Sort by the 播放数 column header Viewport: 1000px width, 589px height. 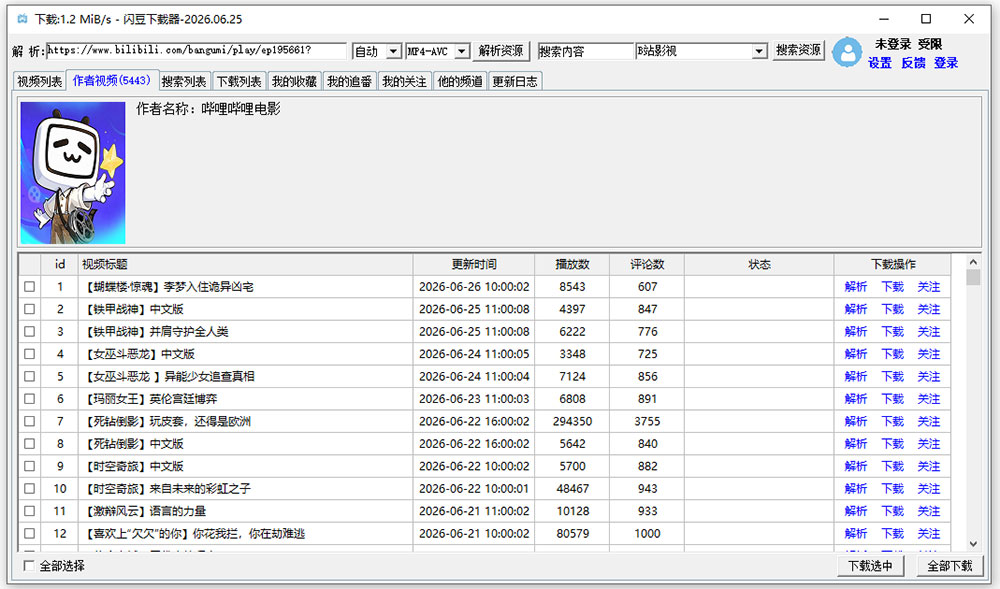coord(572,265)
